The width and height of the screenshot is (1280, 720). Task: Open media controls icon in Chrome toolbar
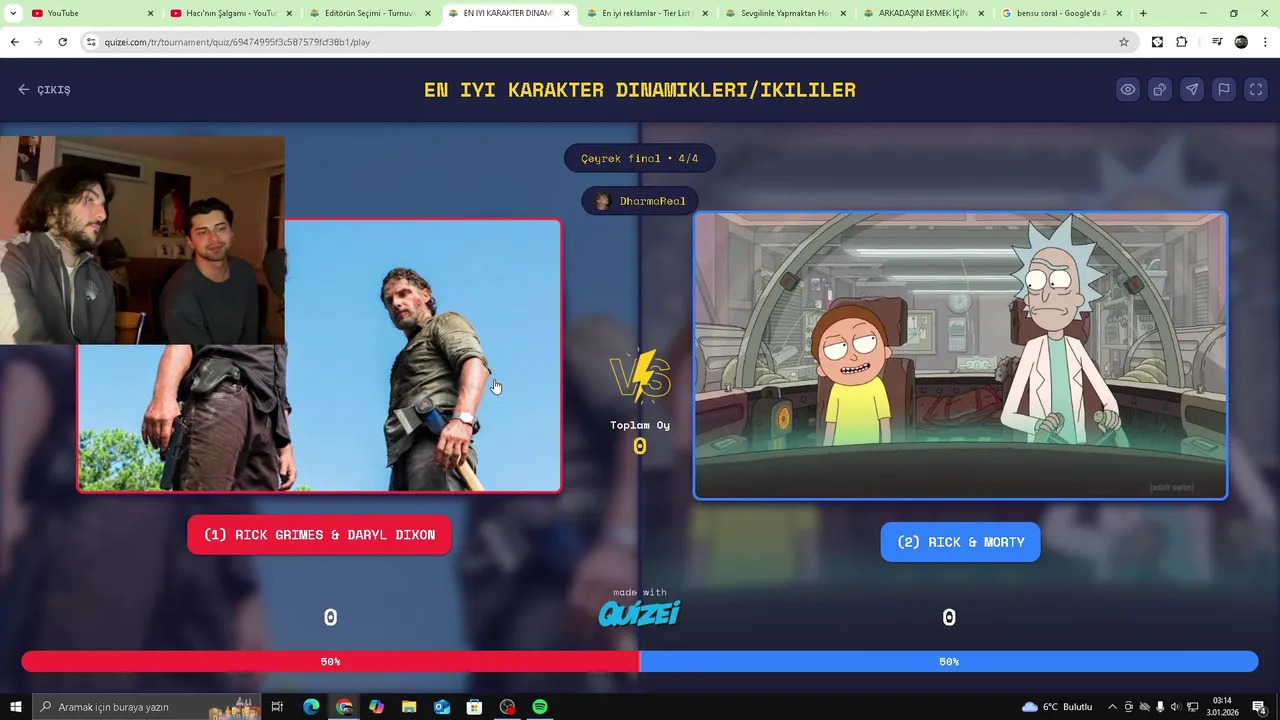[x=1217, y=42]
